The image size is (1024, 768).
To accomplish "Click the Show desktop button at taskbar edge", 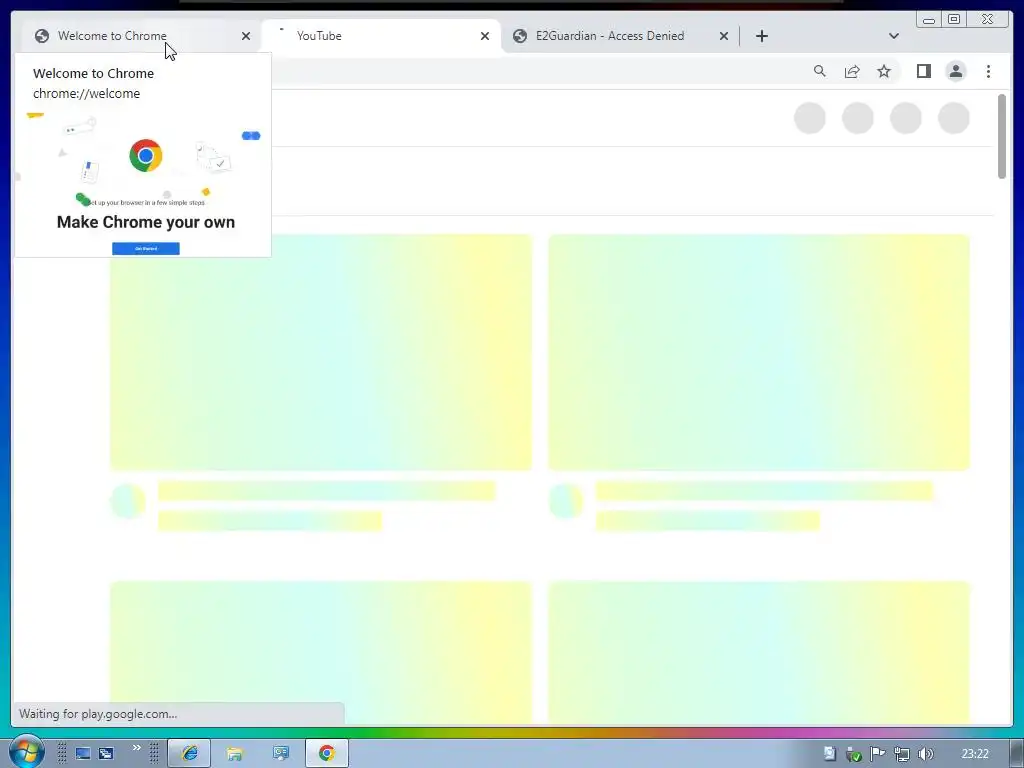I will coord(1017,754).
